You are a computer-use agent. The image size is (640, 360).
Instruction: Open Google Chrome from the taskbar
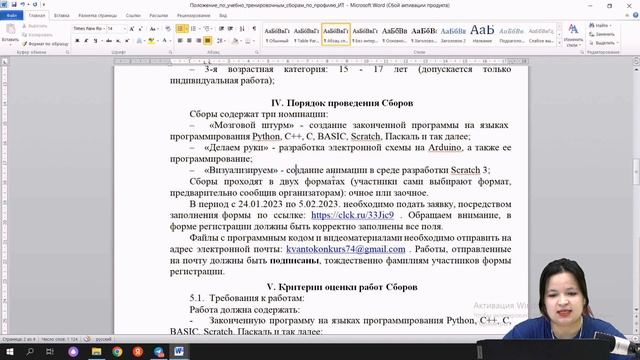click(x=117, y=351)
